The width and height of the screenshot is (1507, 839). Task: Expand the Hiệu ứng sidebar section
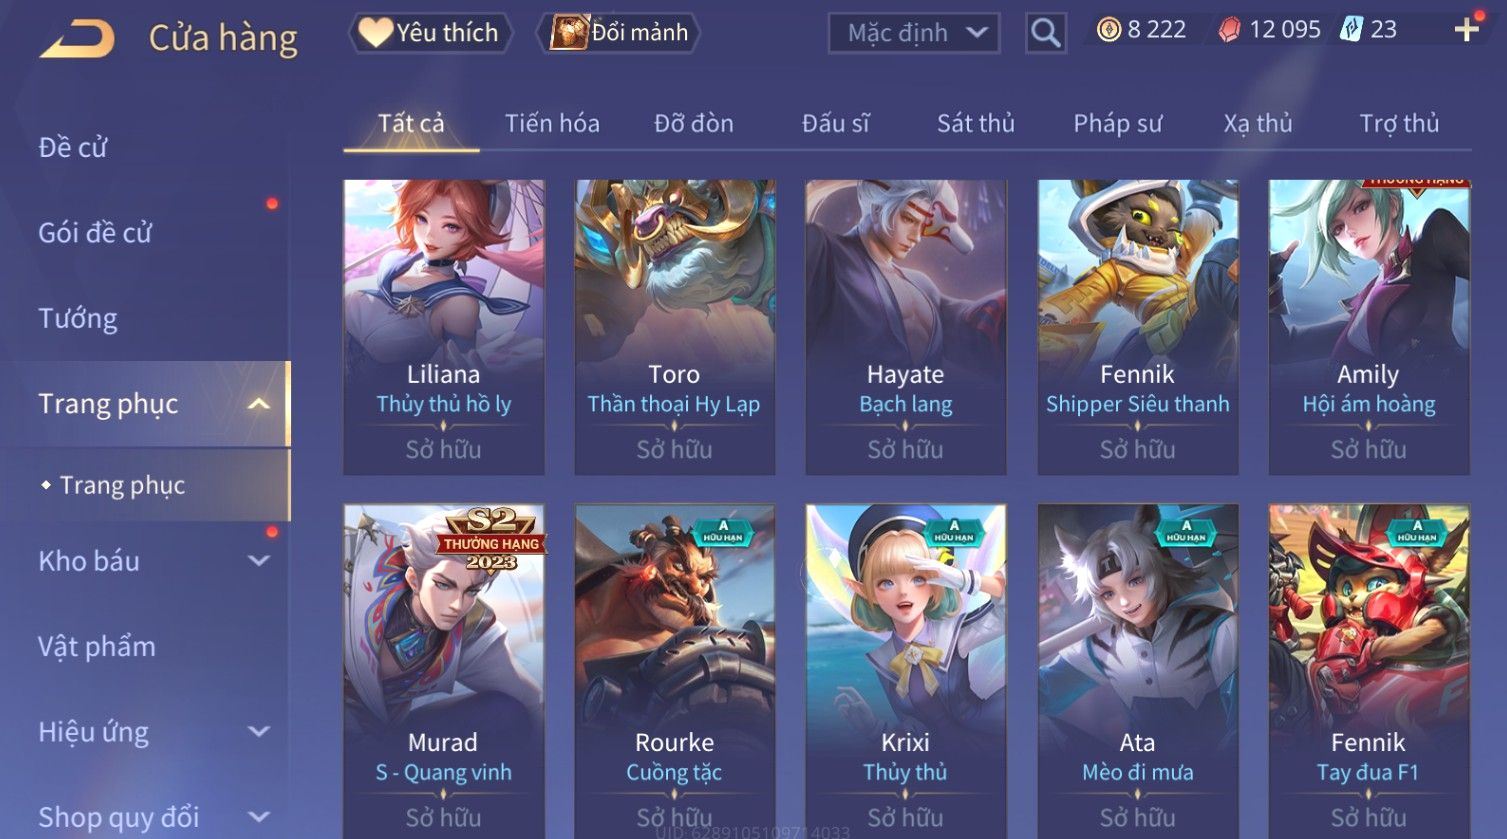pos(259,732)
